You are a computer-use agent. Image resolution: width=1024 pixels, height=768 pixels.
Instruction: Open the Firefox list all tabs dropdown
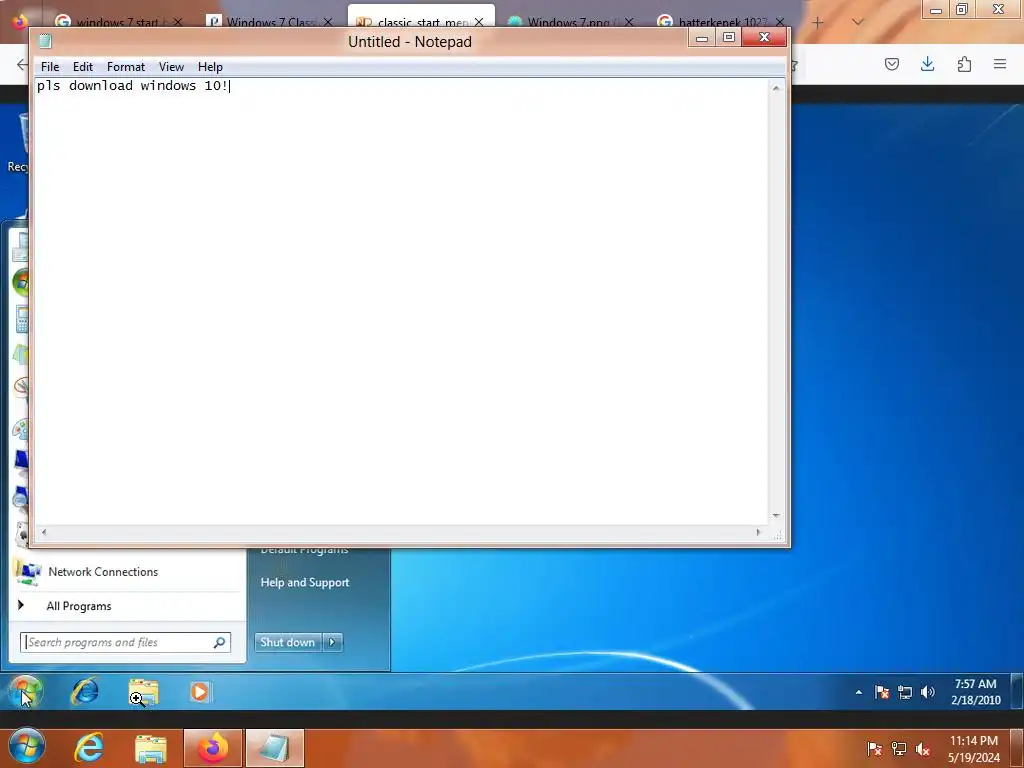pos(858,22)
